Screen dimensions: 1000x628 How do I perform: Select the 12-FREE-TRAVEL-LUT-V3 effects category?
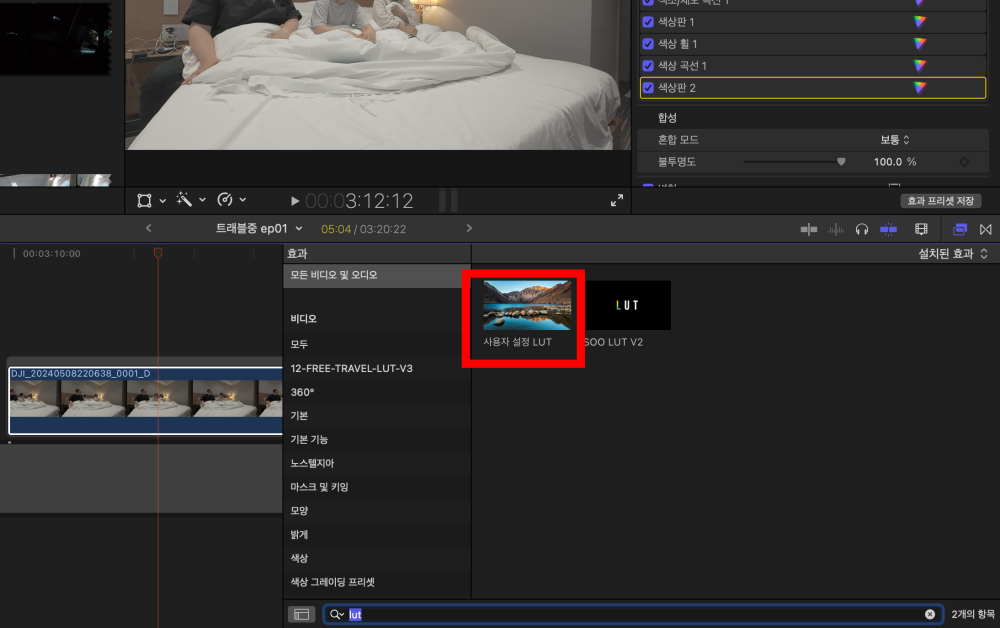[x=351, y=368]
